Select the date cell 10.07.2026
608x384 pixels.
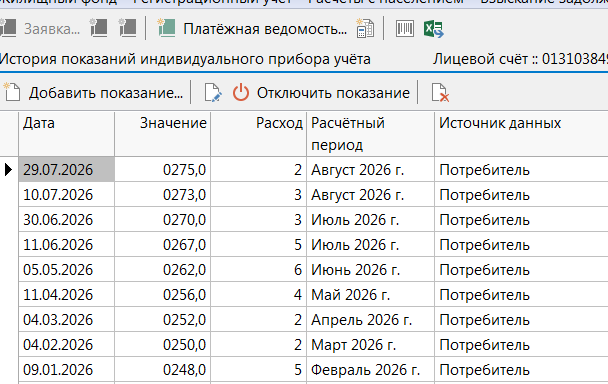point(66,194)
